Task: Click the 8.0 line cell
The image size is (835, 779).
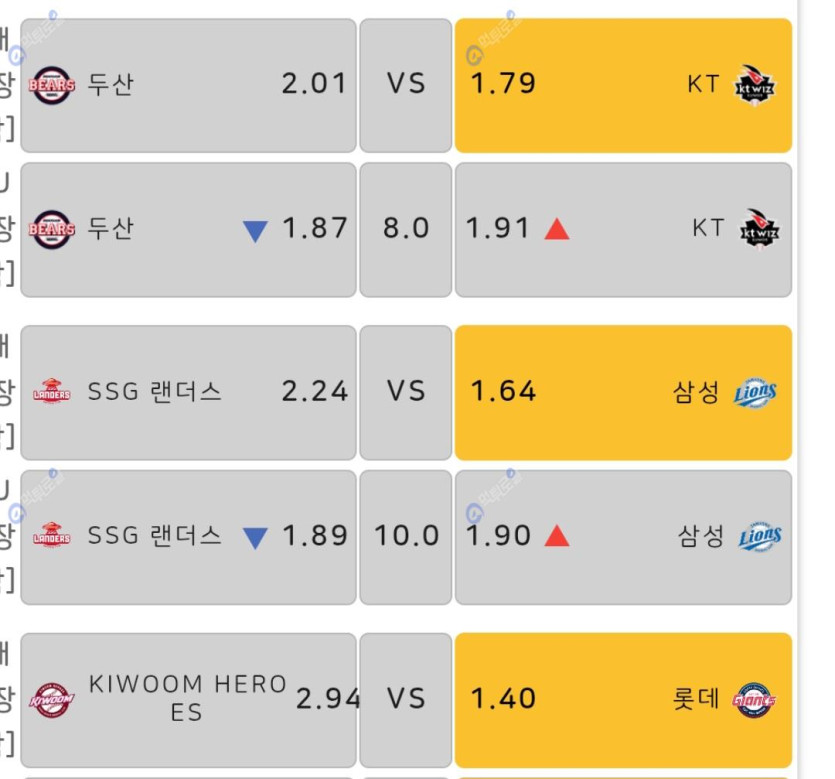Action: pos(406,230)
